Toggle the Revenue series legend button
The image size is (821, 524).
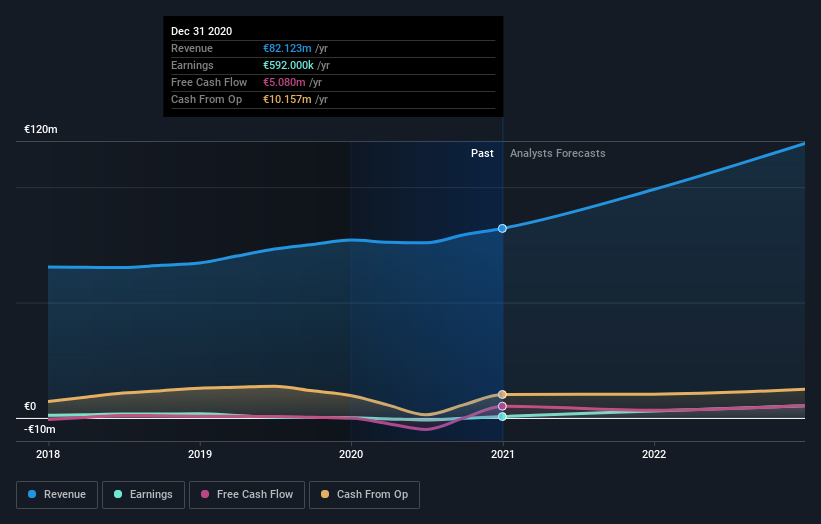57,495
